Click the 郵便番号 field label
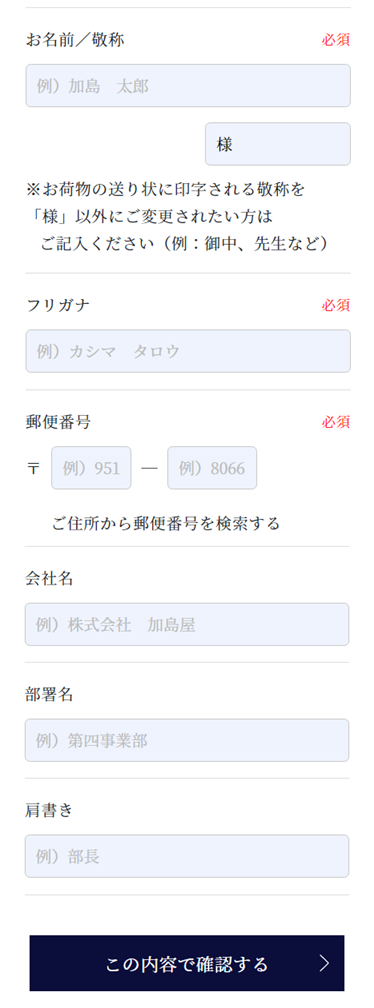This screenshot has height=1008, width=374. [x=58, y=422]
